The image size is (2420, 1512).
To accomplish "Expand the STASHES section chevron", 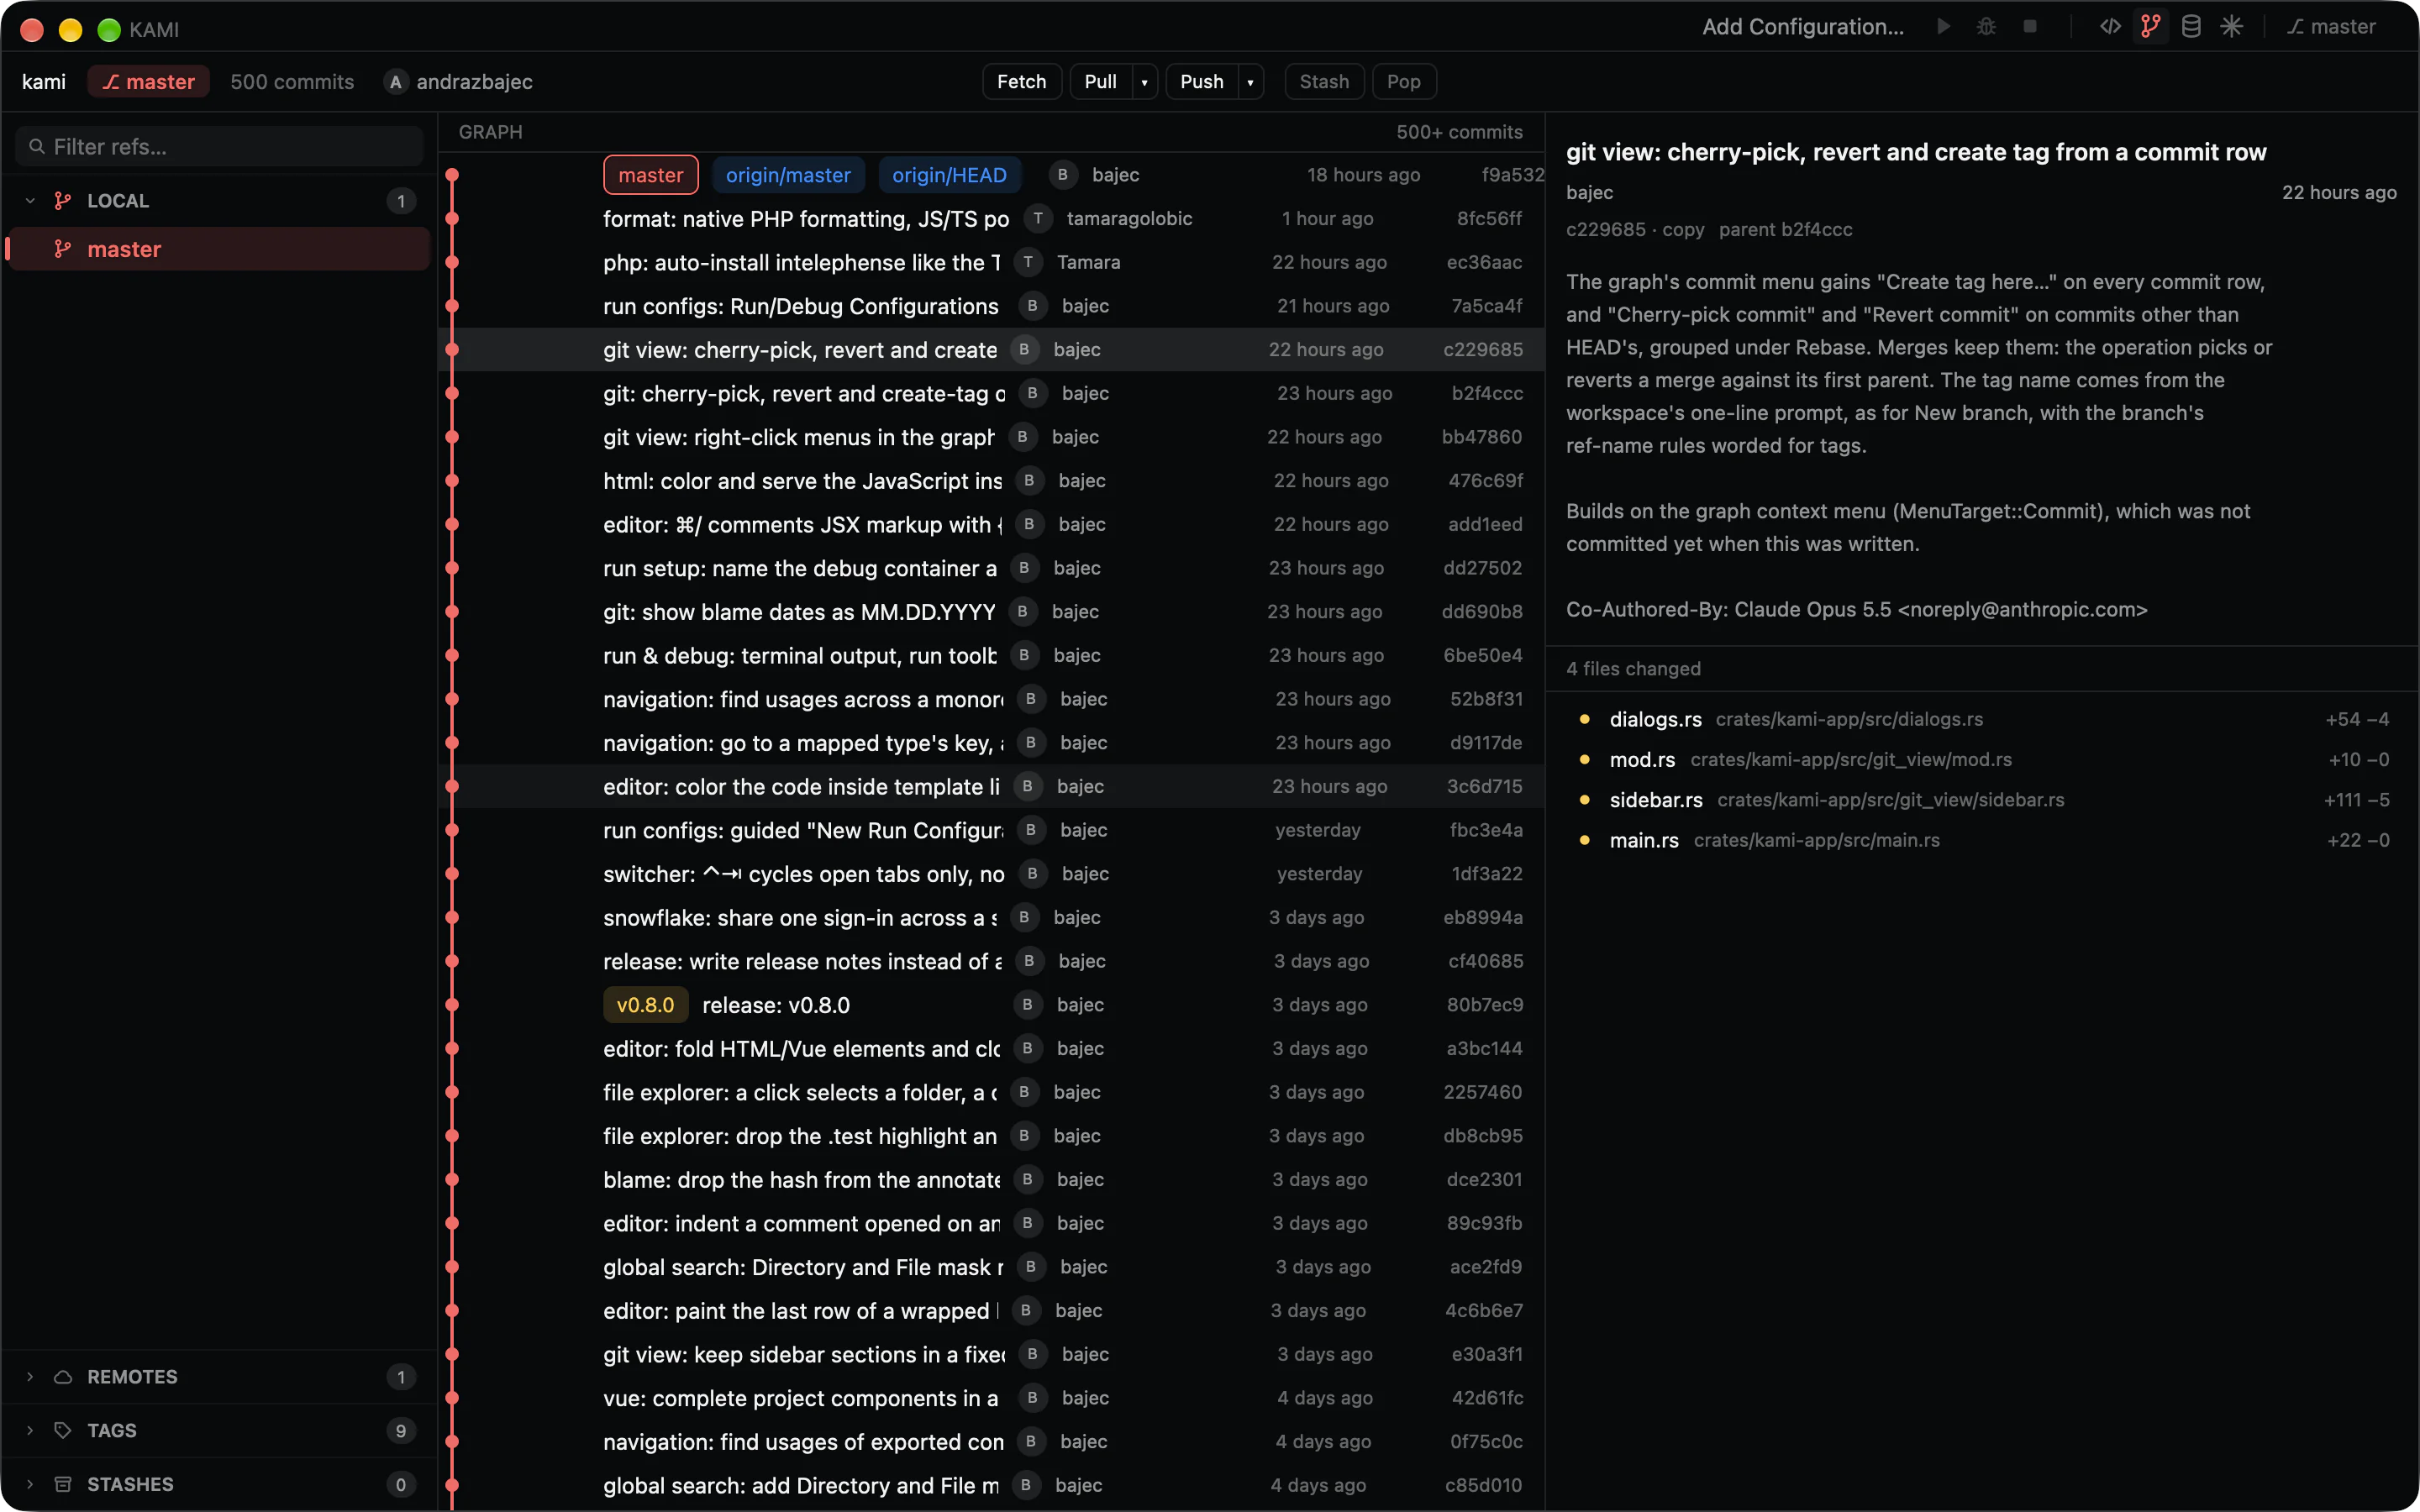I will pyautogui.click(x=30, y=1484).
